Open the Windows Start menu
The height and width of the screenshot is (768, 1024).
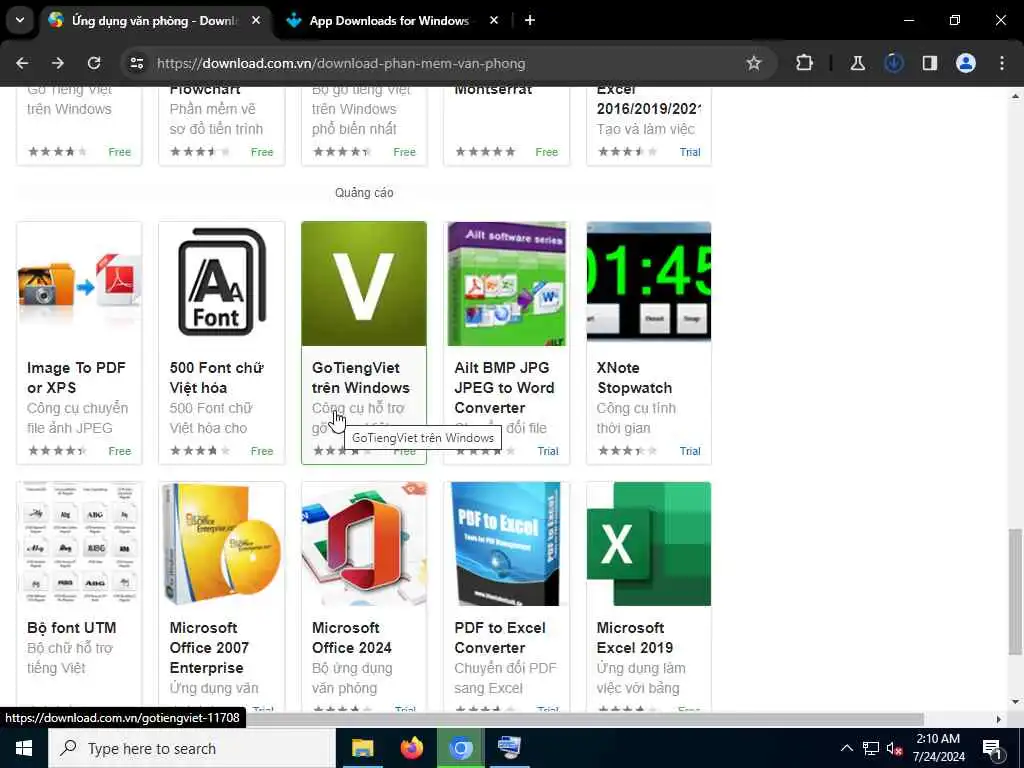[24, 748]
